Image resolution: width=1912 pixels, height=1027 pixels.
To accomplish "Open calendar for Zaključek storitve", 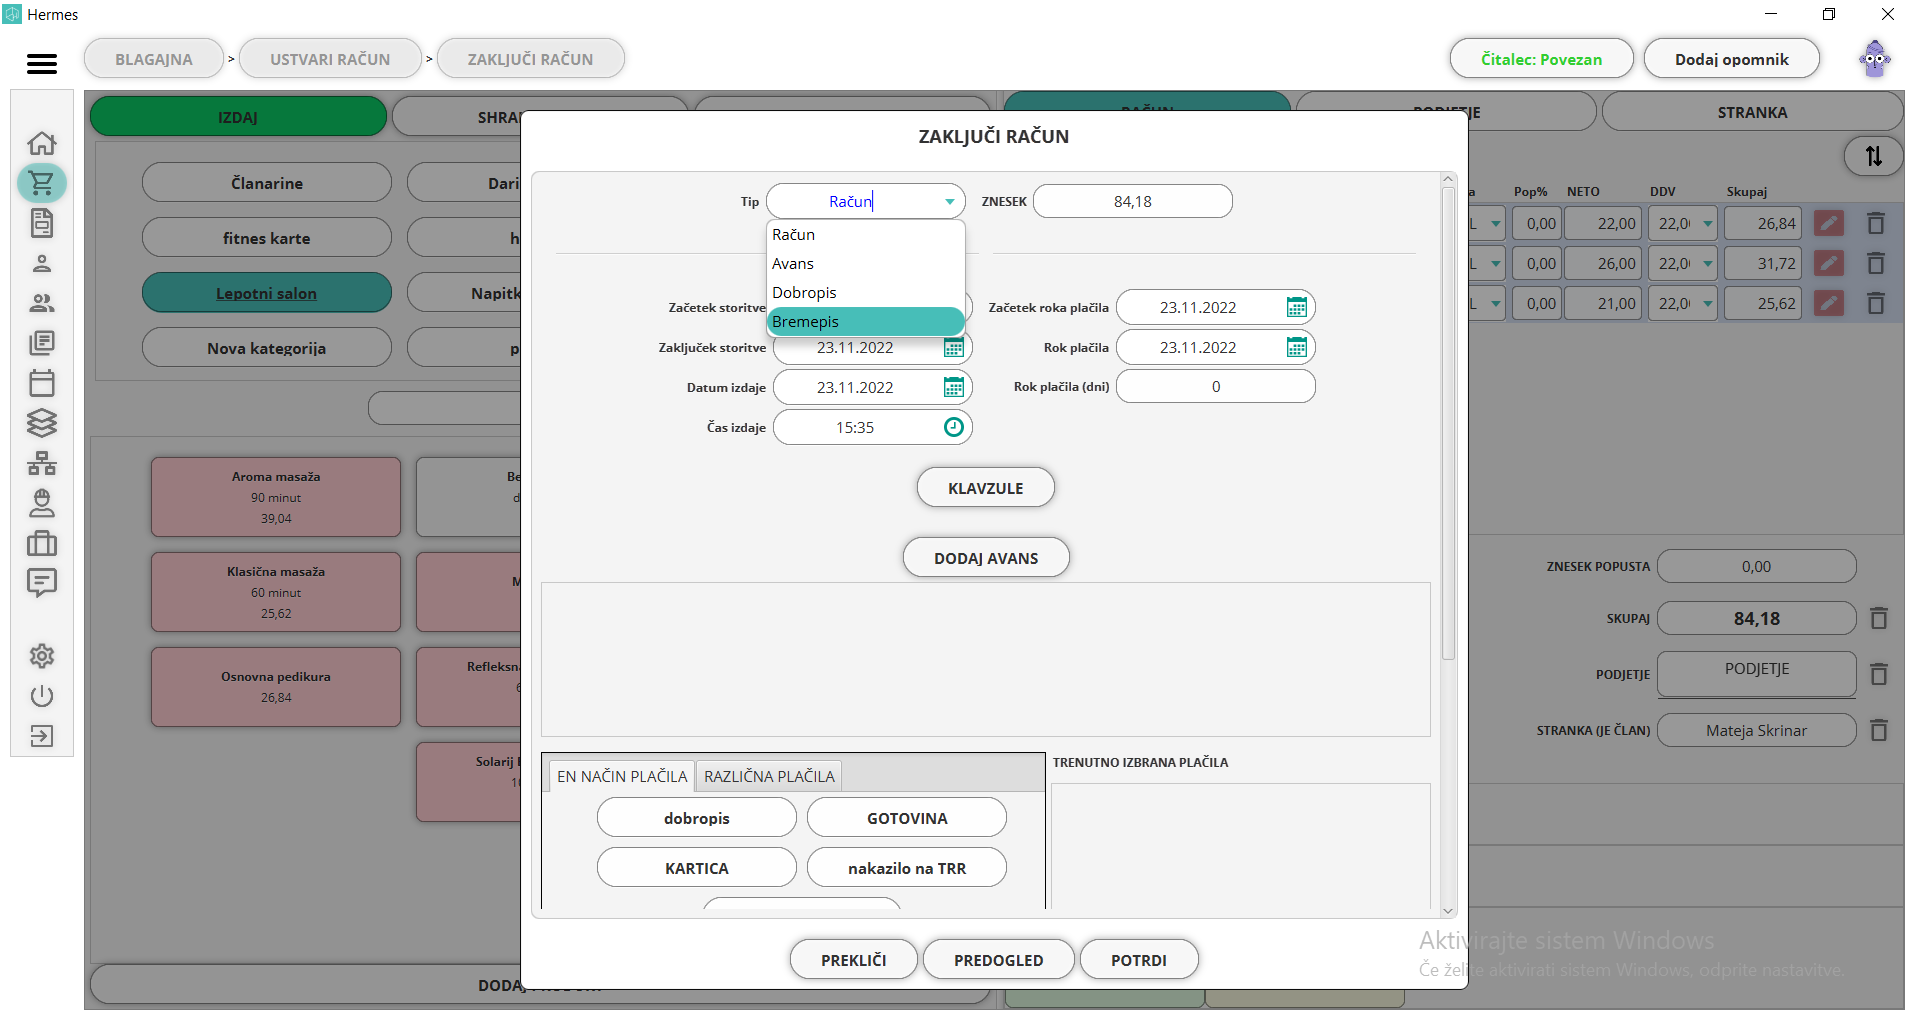I will click(953, 348).
